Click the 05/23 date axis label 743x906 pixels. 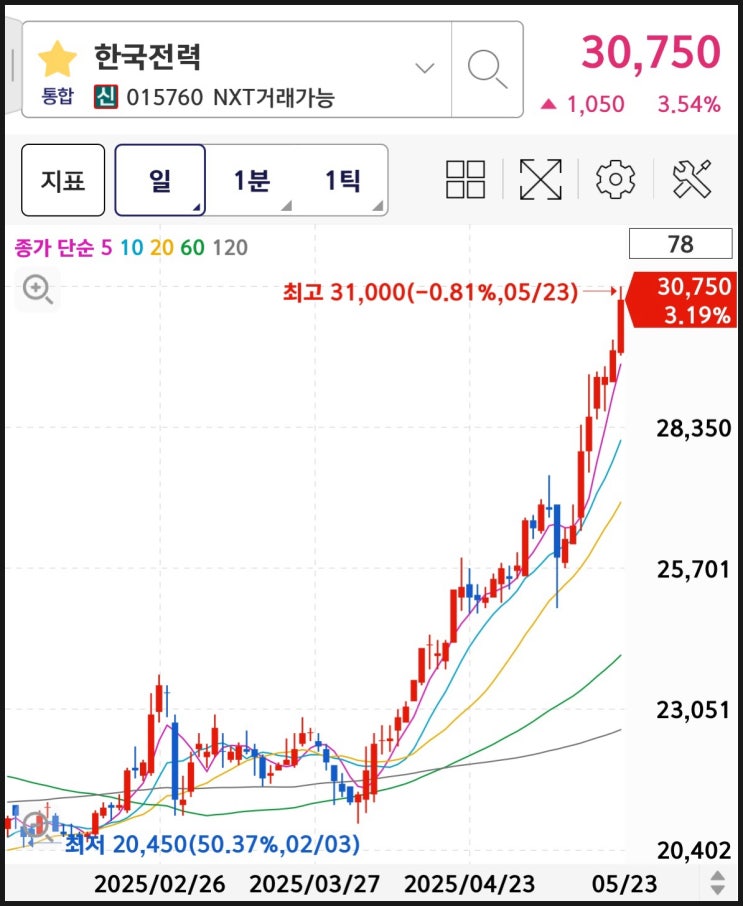[624, 884]
